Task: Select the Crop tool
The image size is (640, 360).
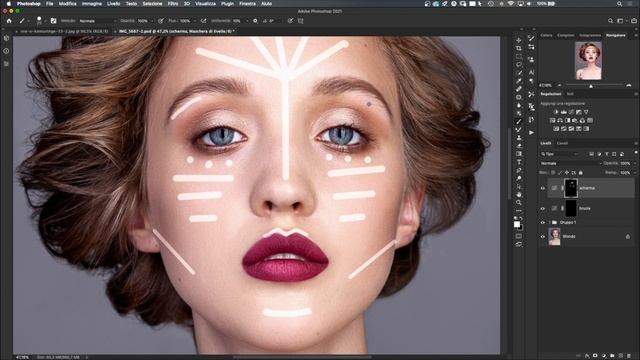Action: point(518,49)
